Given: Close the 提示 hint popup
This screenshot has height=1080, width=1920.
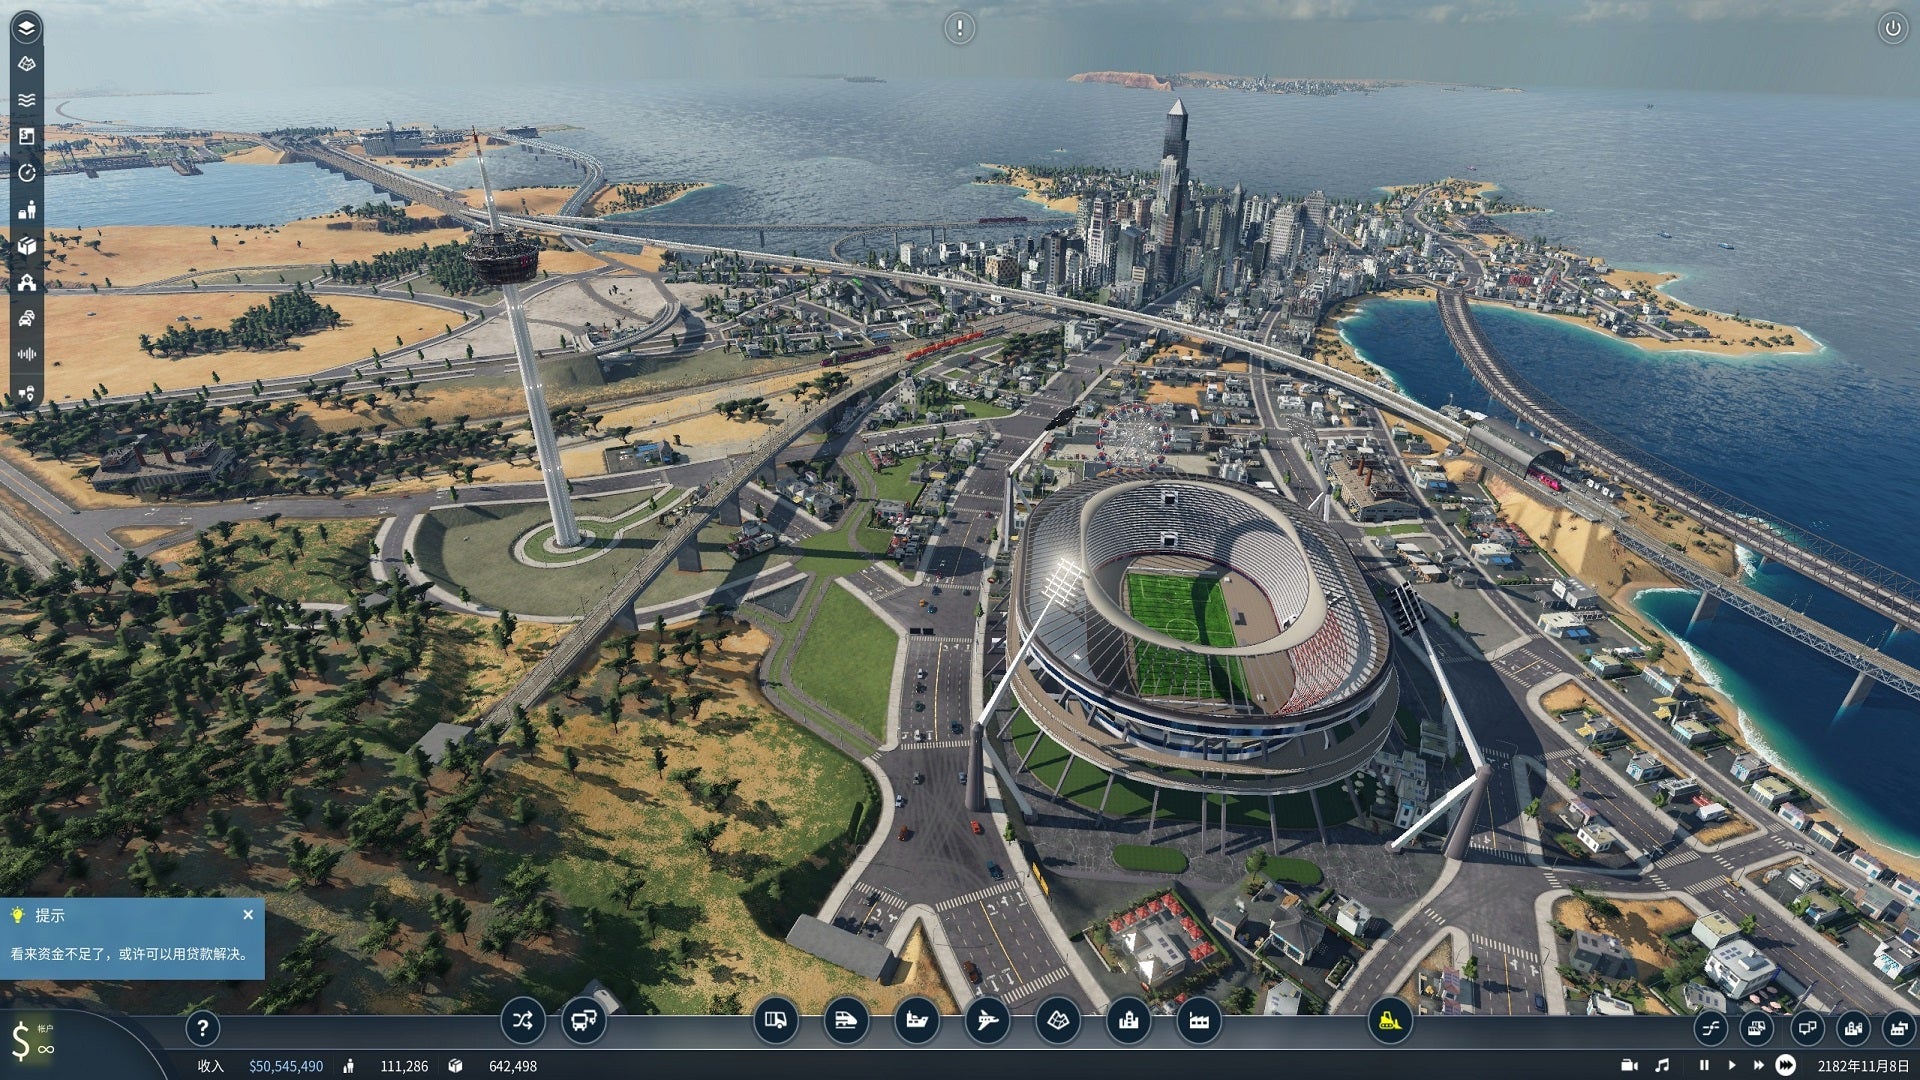Looking at the screenshot, I should (248, 914).
